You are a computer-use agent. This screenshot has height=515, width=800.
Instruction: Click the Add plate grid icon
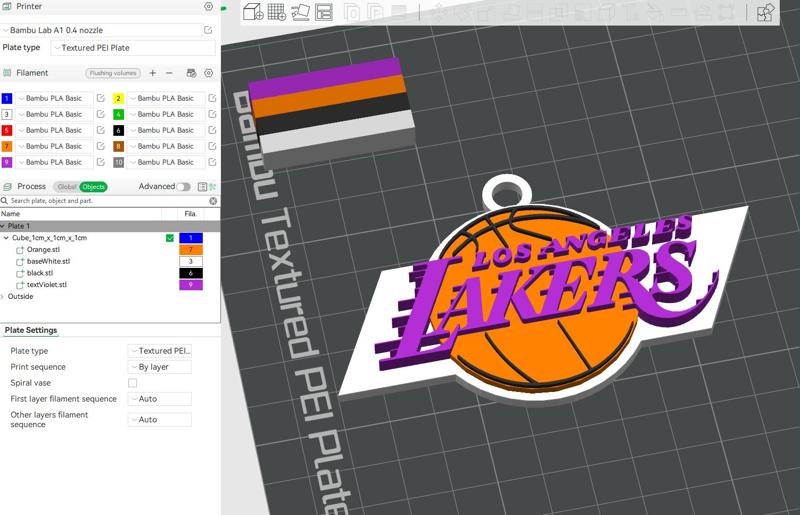coord(277,12)
